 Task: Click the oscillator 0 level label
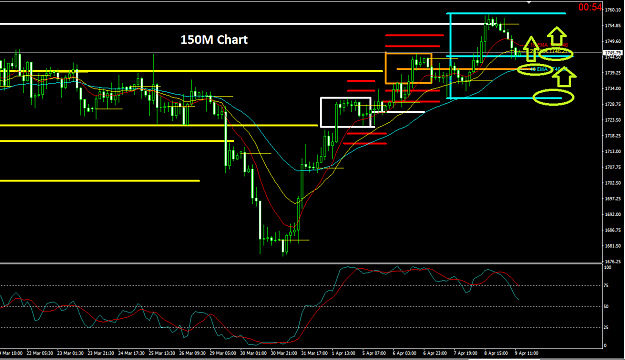coord(606,346)
